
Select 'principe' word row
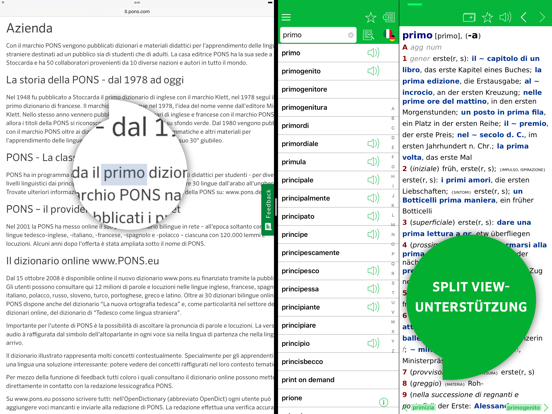(338, 234)
